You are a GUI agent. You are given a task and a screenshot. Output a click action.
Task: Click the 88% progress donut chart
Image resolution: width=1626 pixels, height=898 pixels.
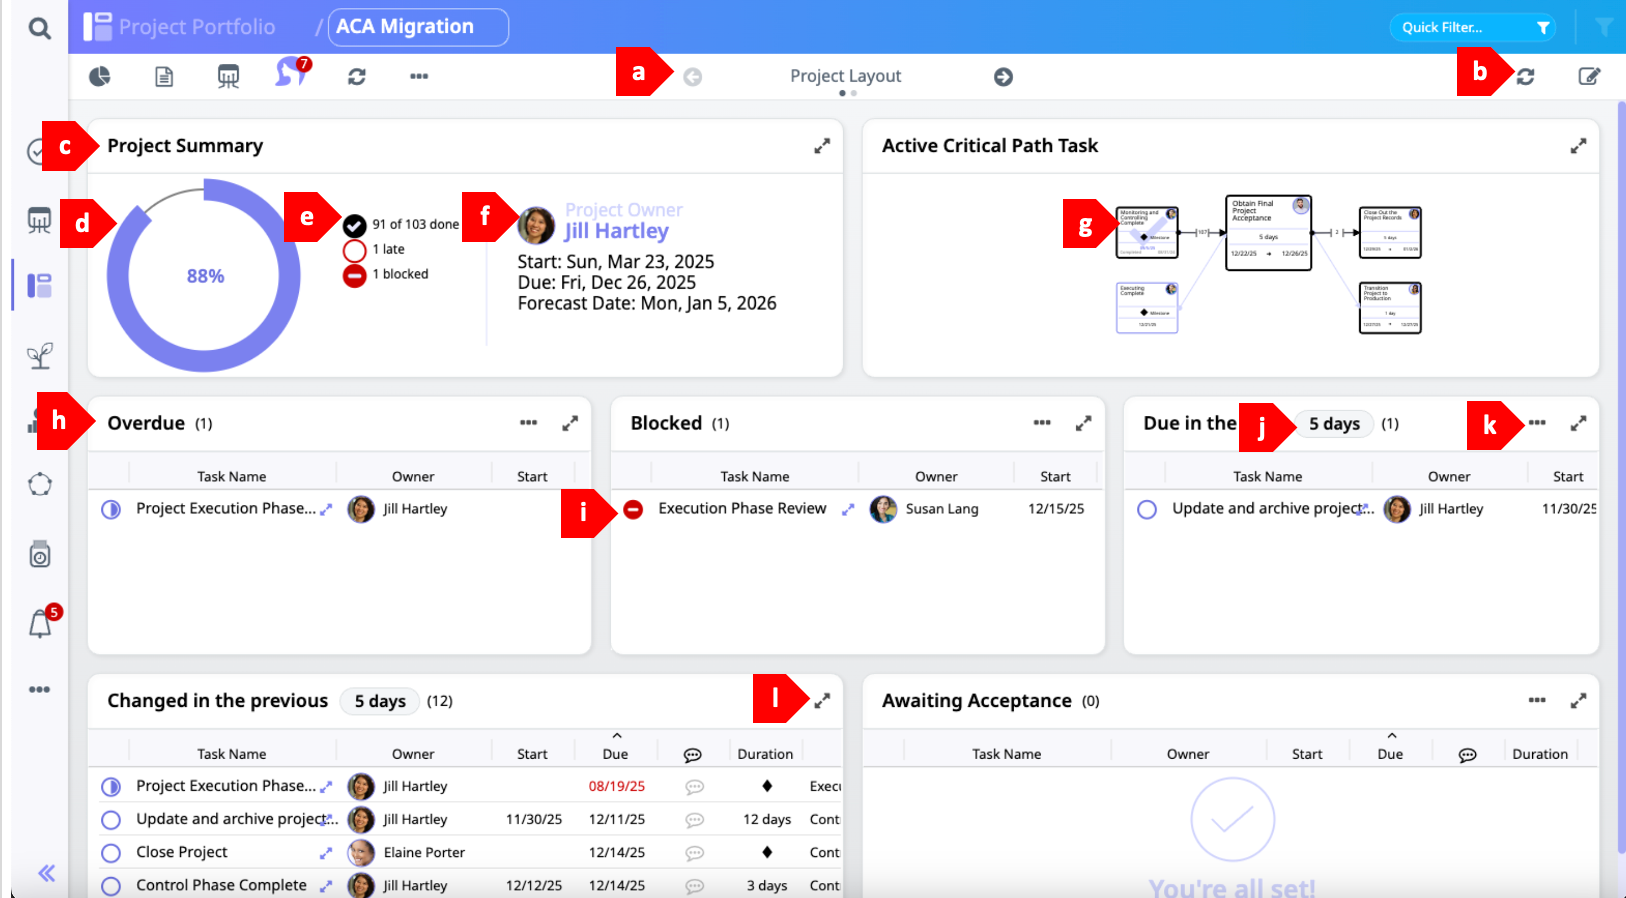coord(205,276)
